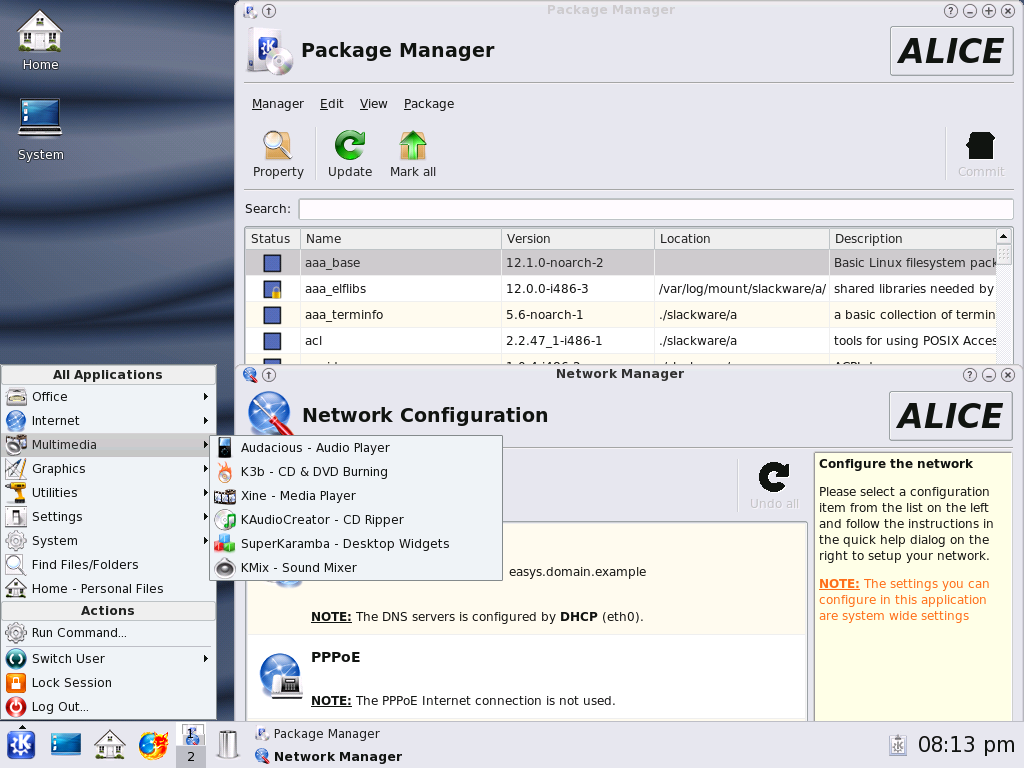Expand the Internet submenu

click(108, 421)
